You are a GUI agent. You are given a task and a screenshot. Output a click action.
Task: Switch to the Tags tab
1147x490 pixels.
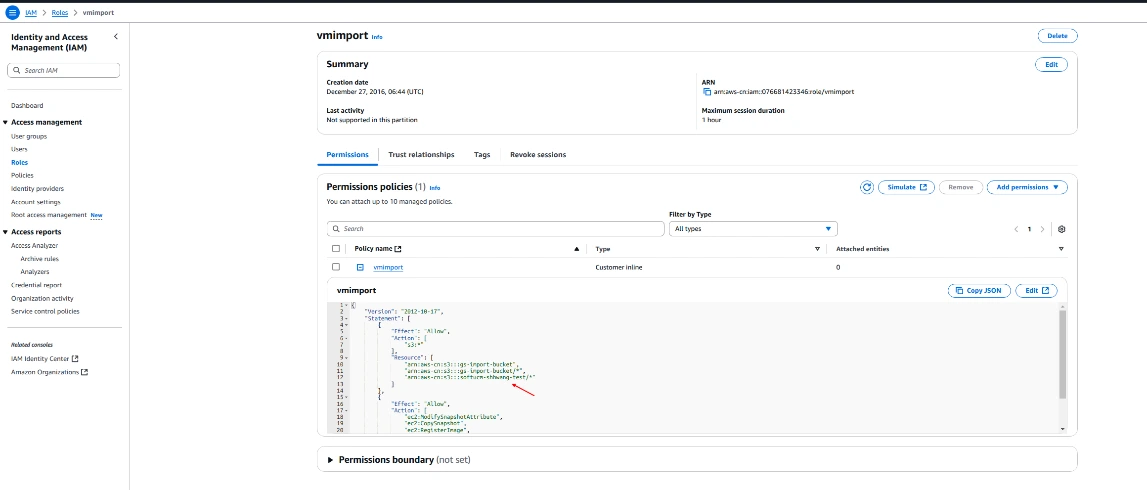(482, 155)
